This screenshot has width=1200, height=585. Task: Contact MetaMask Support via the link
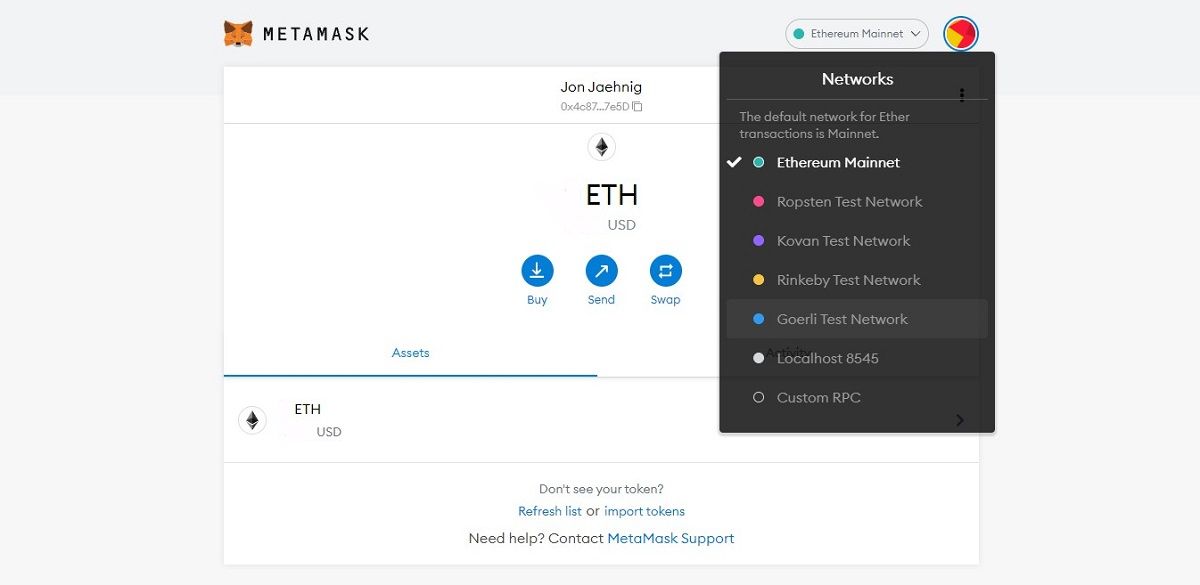[x=670, y=538]
